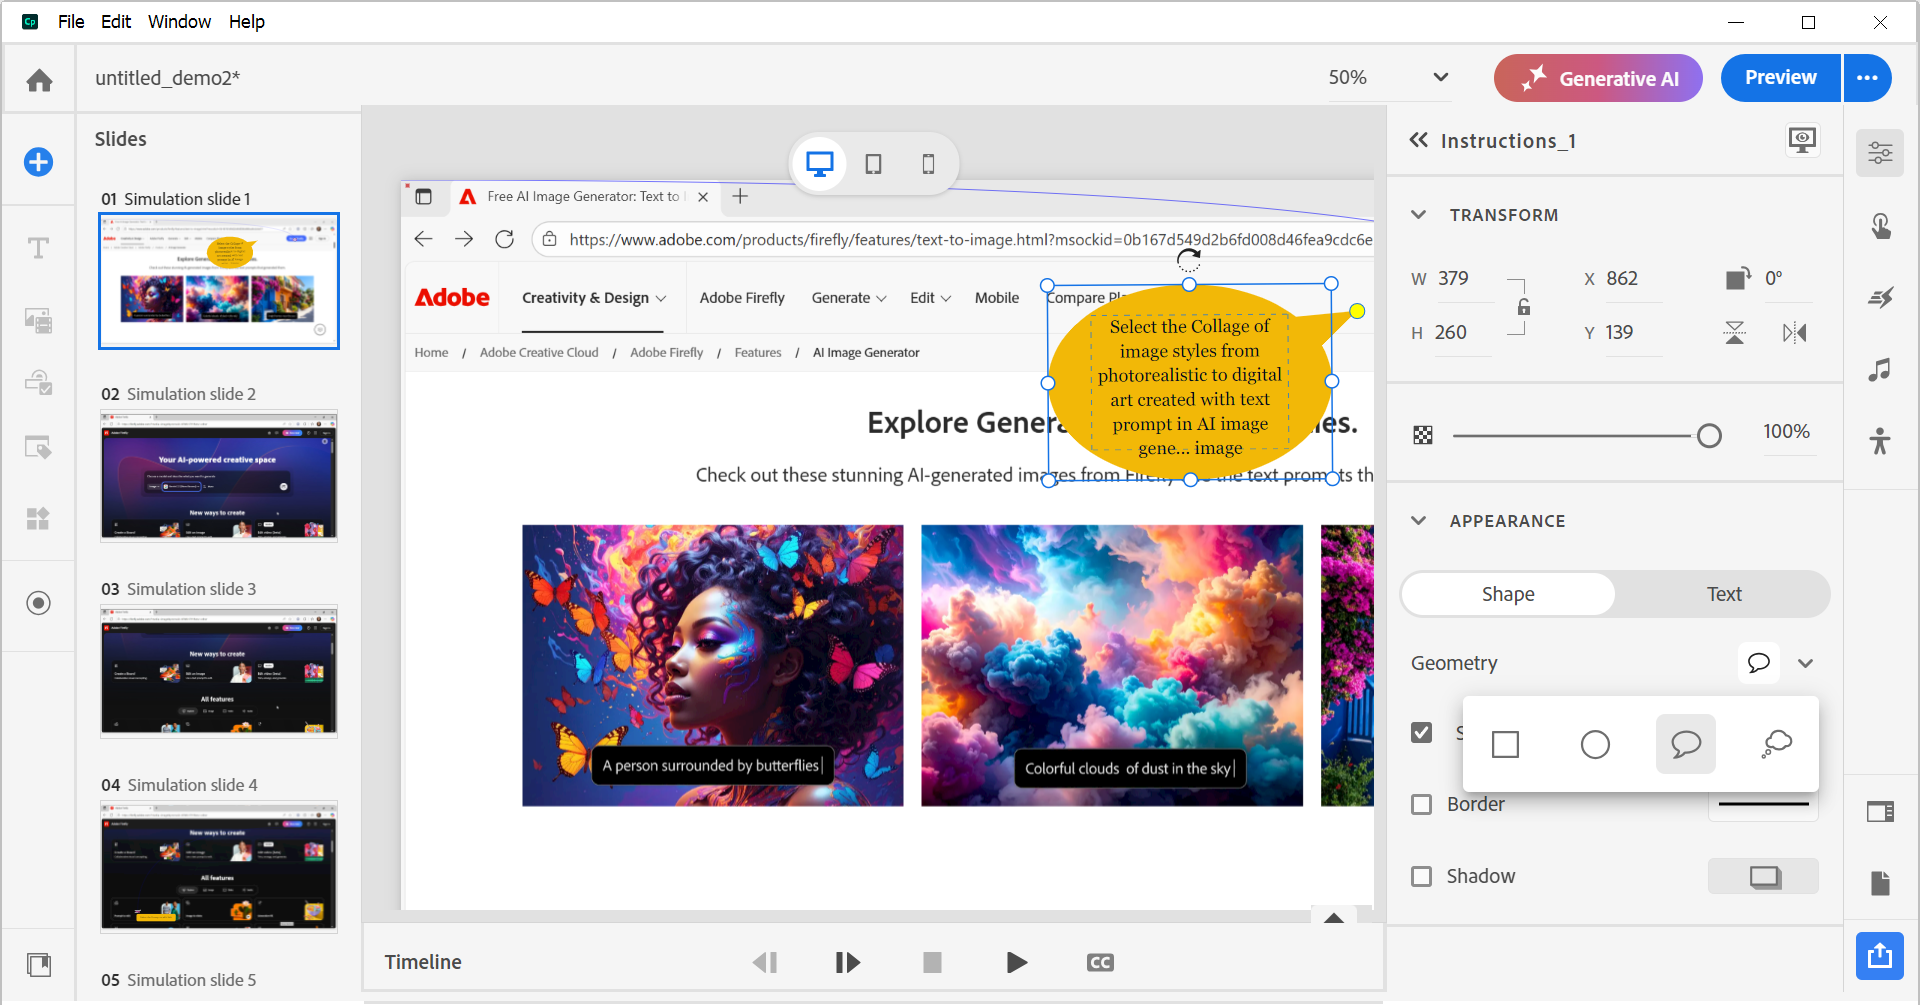Screen dimensions: 1920x1005
Task: Expand the Geometry shape dropdown
Action: coord(1806,662)
